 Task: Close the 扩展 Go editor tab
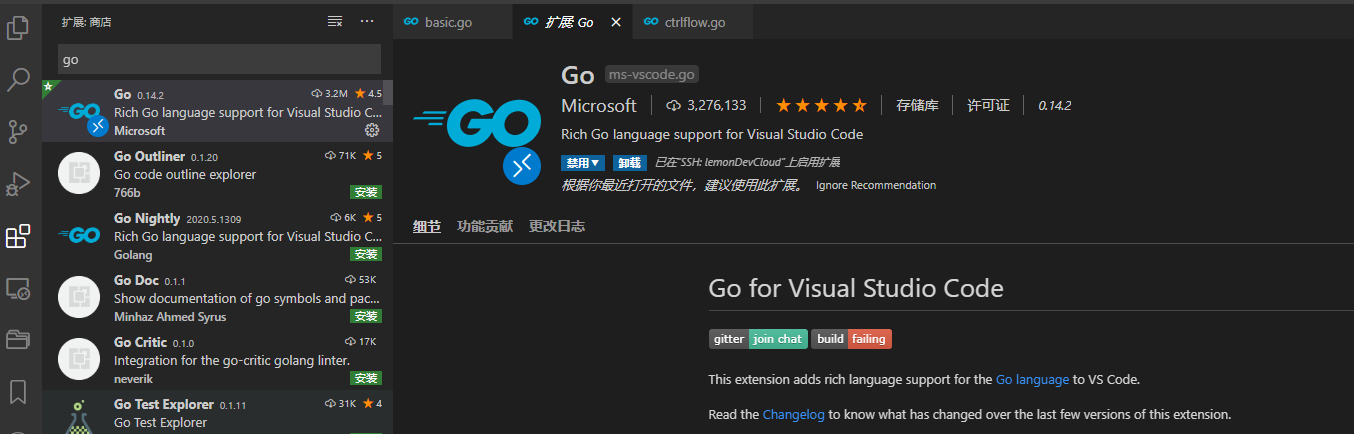point(615,22)
